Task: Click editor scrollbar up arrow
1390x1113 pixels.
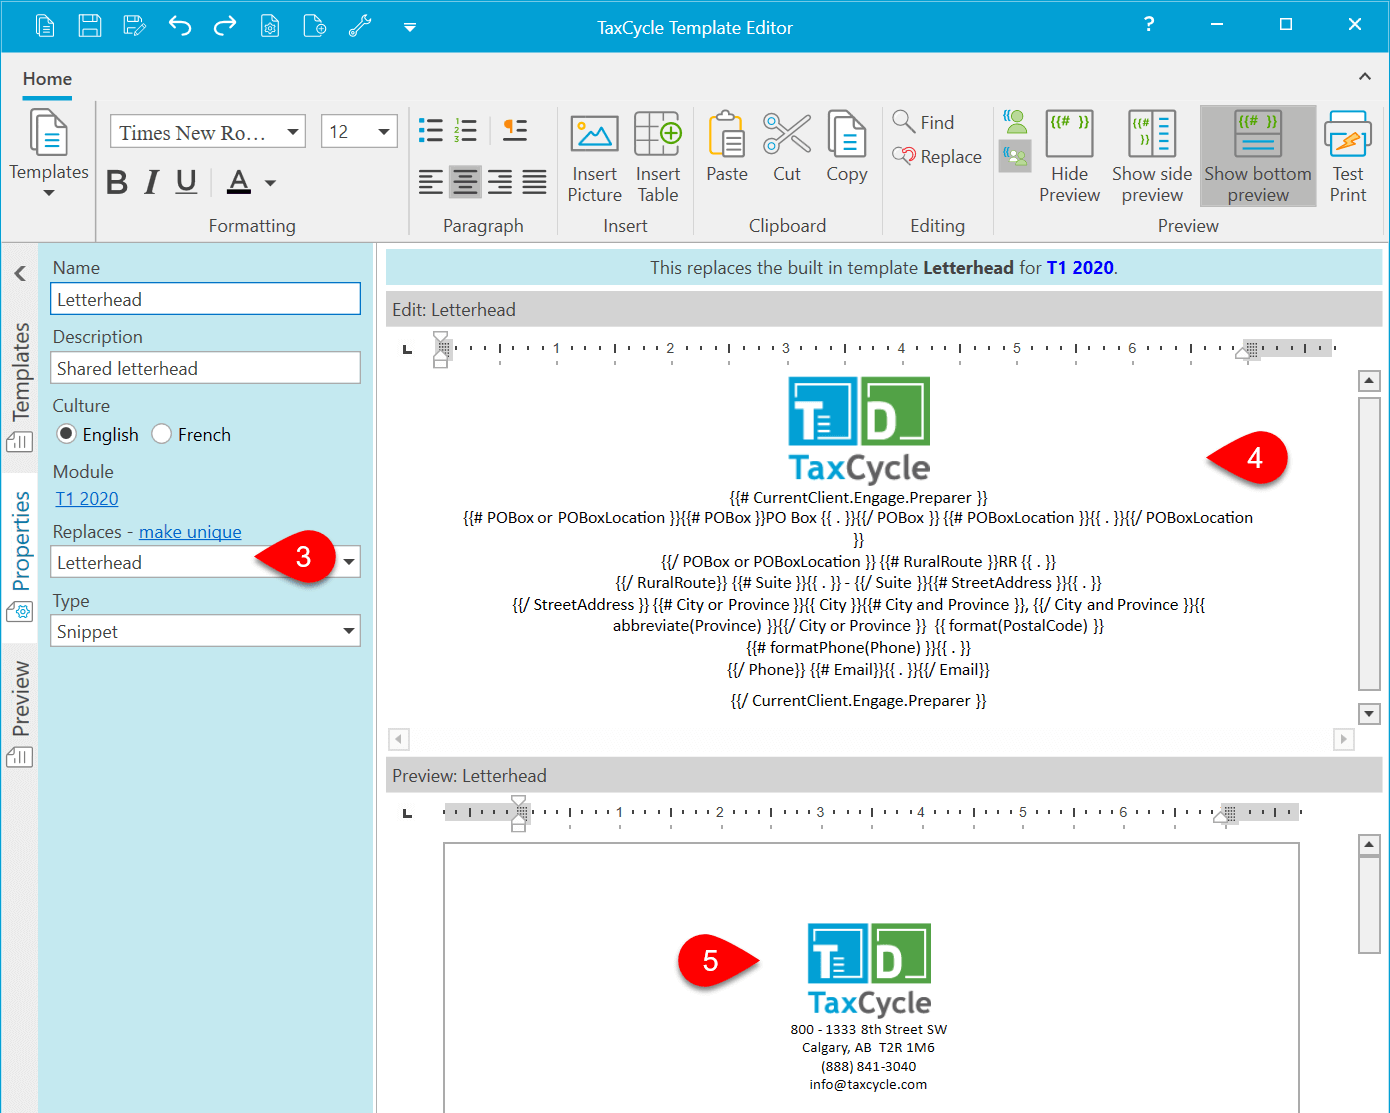Action: tap(1369, 380)
